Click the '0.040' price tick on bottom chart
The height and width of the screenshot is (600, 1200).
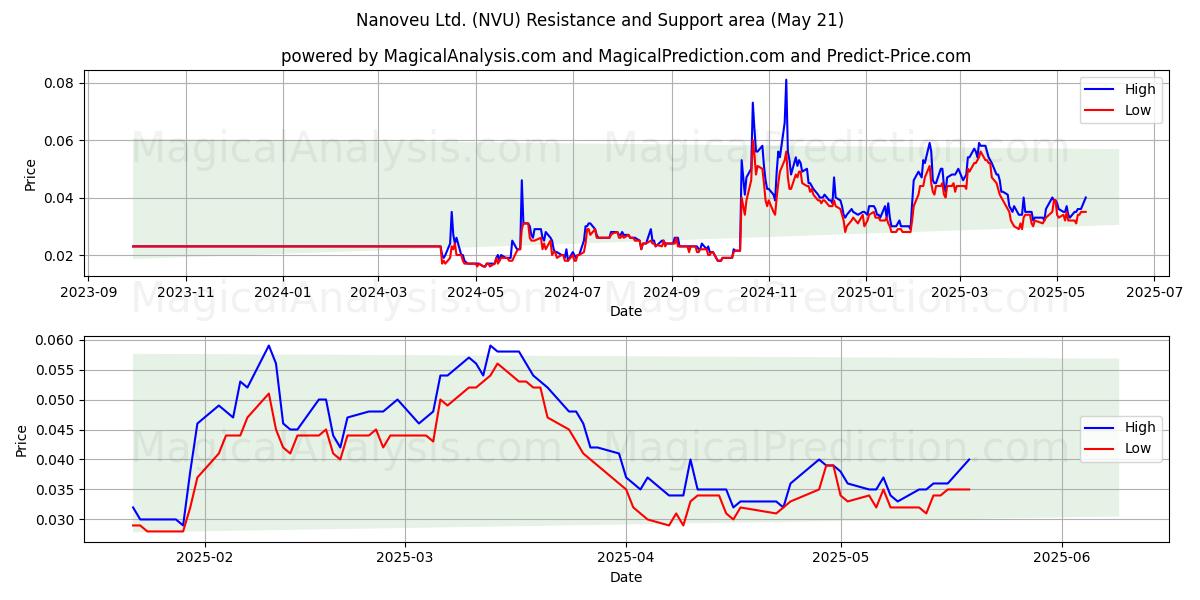click(57, 460)
